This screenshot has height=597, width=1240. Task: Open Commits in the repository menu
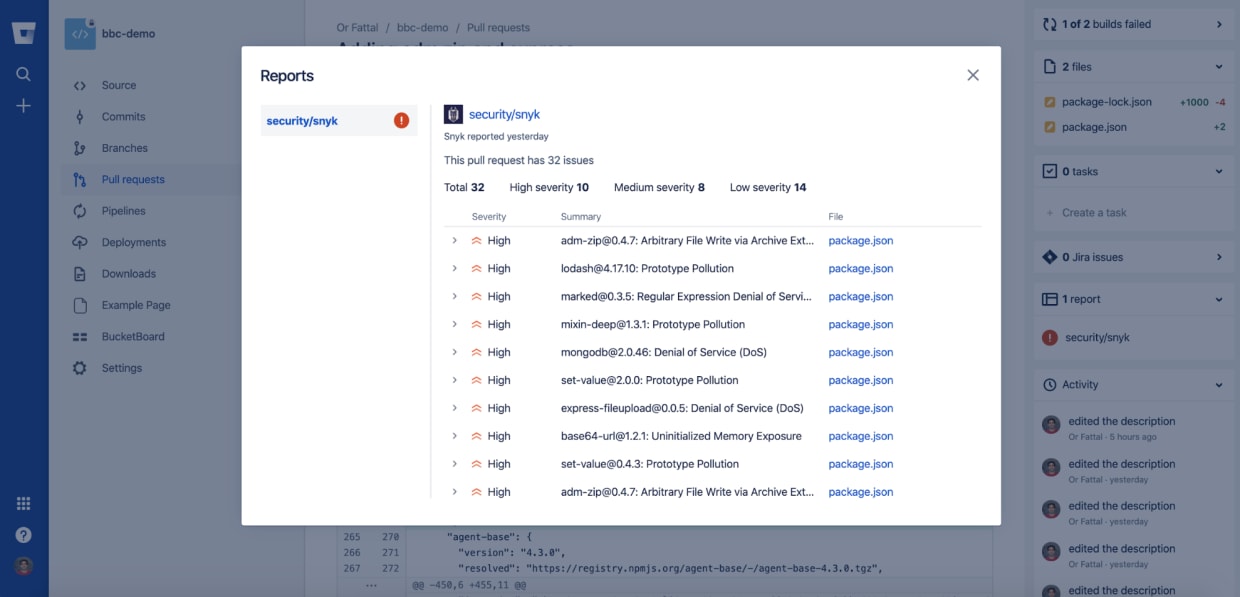pyautogui.click(x=124, y=117)
